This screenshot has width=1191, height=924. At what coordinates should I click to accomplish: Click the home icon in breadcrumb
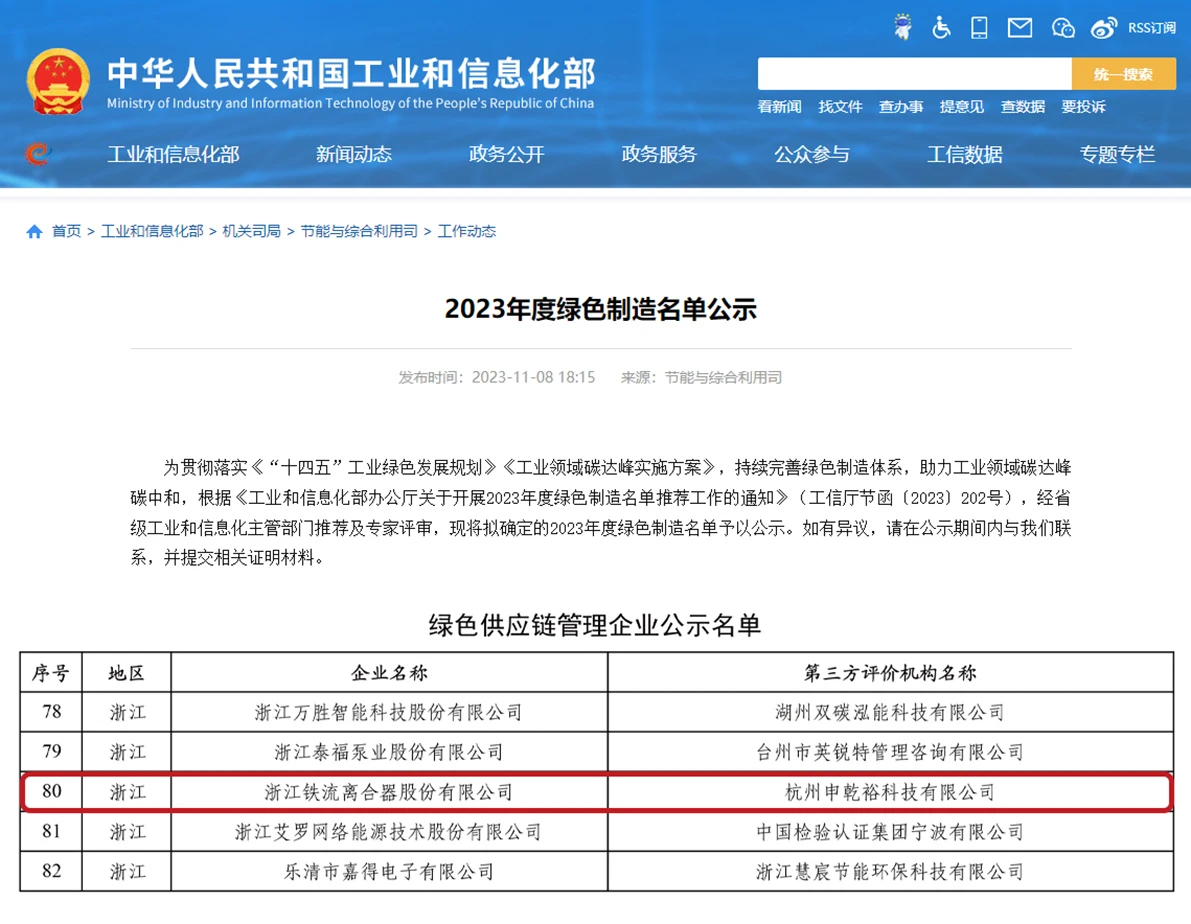[33, 230]
